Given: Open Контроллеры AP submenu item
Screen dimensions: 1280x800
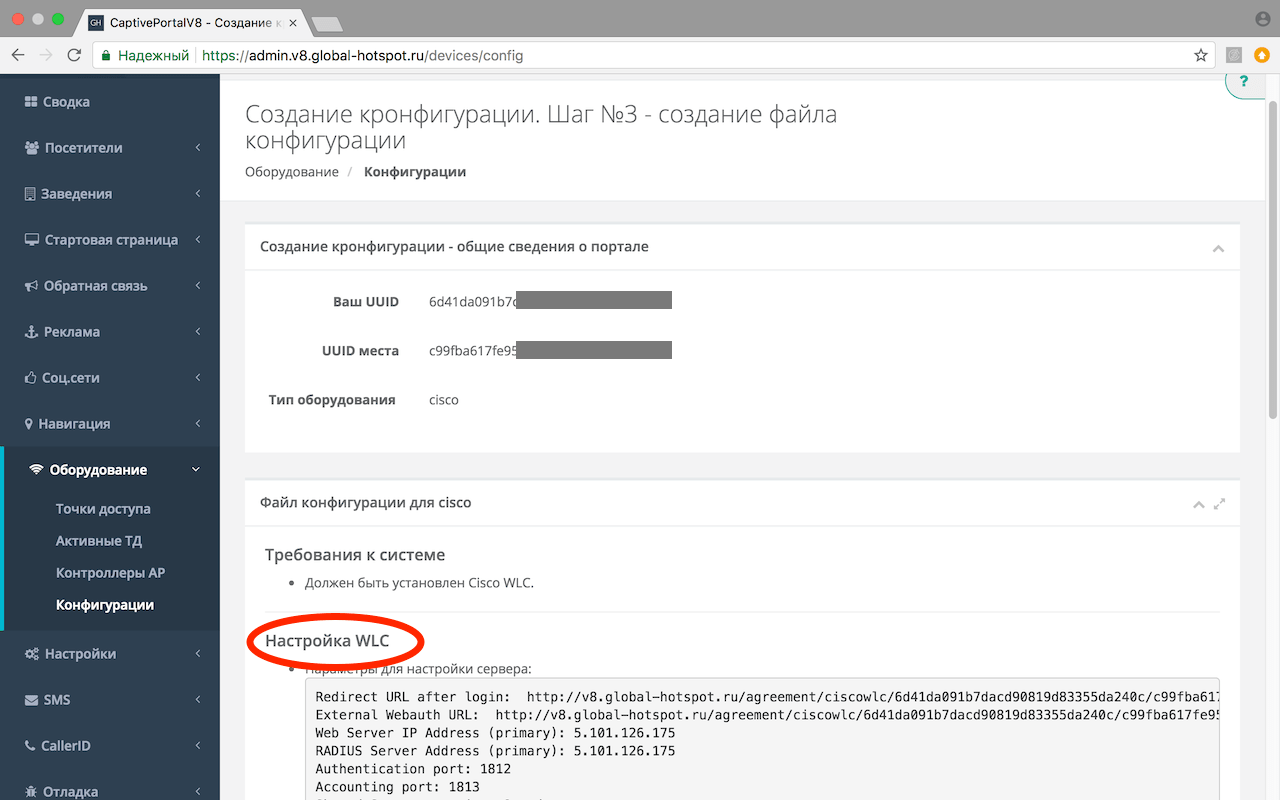Looking at the screenshot, I should click(x=110, y=573).
